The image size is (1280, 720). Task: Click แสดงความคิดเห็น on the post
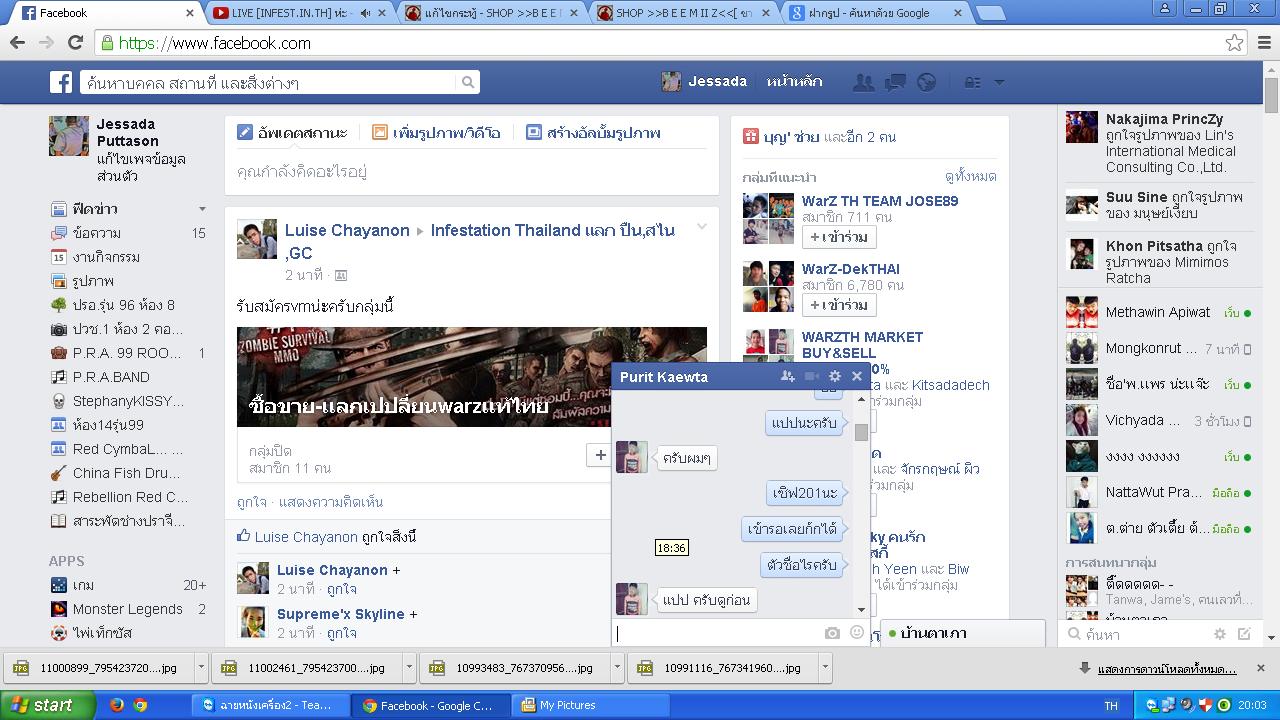click(x=331, y=502)
